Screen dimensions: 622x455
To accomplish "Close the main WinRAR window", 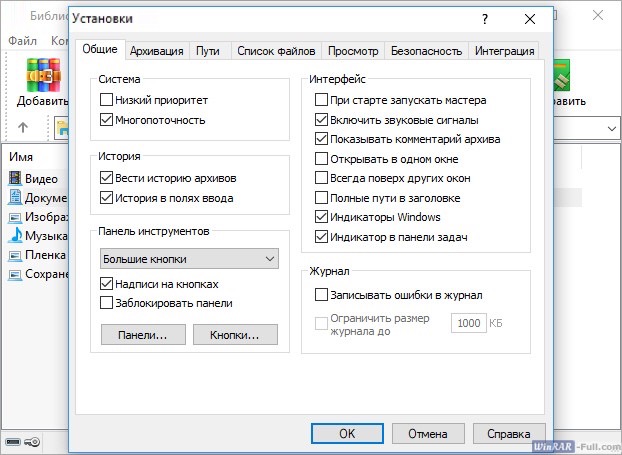I will pyautogui.click(x=598, y=16).
